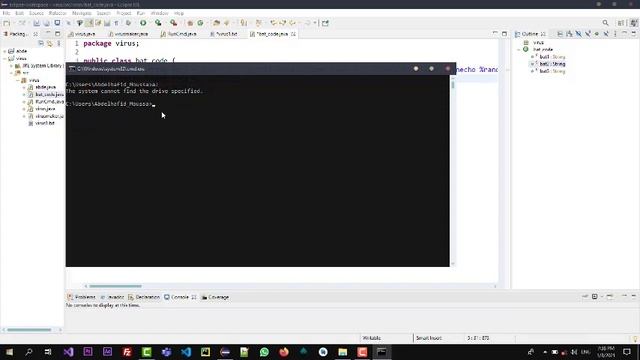Click the New file icon in toolbar
The height and width of the screenshot is (360, 640).
click(7, 23)
